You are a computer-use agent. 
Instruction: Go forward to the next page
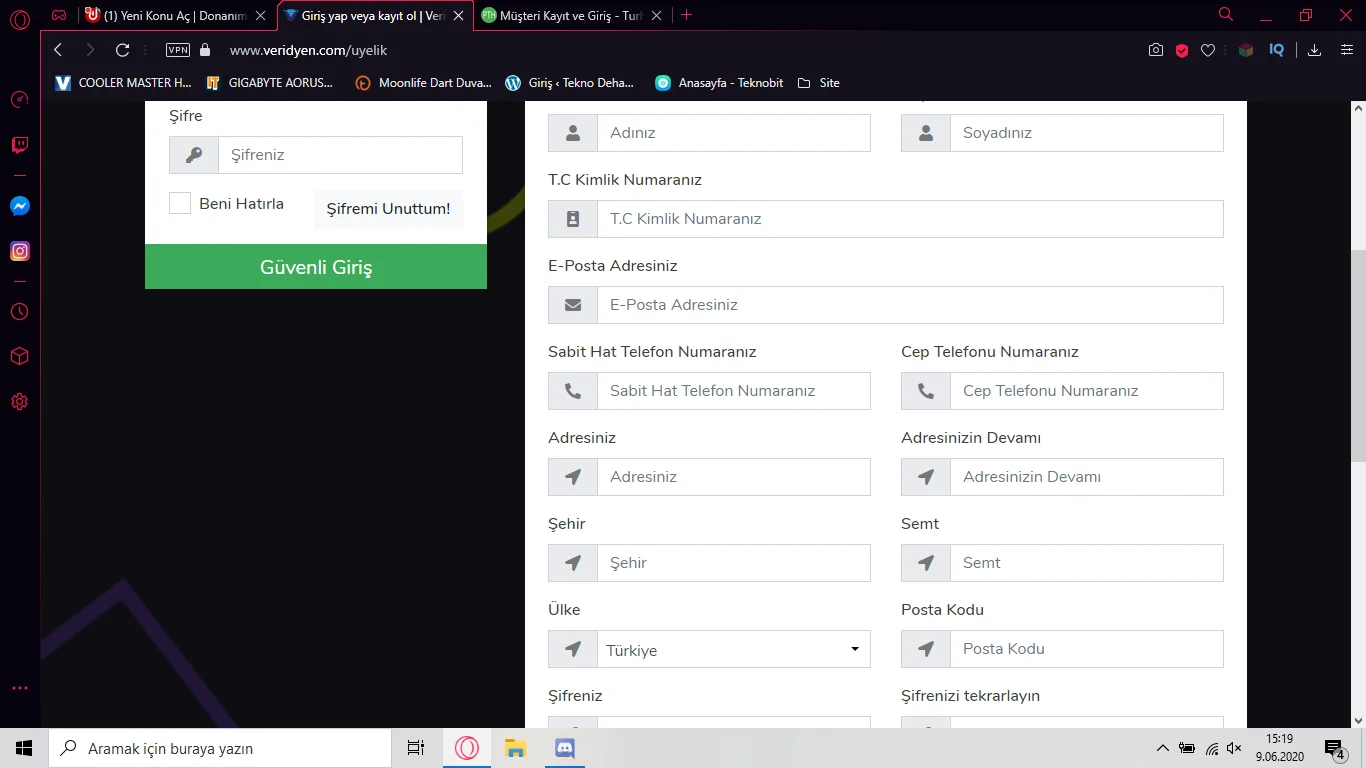click(x=90, y=50)
